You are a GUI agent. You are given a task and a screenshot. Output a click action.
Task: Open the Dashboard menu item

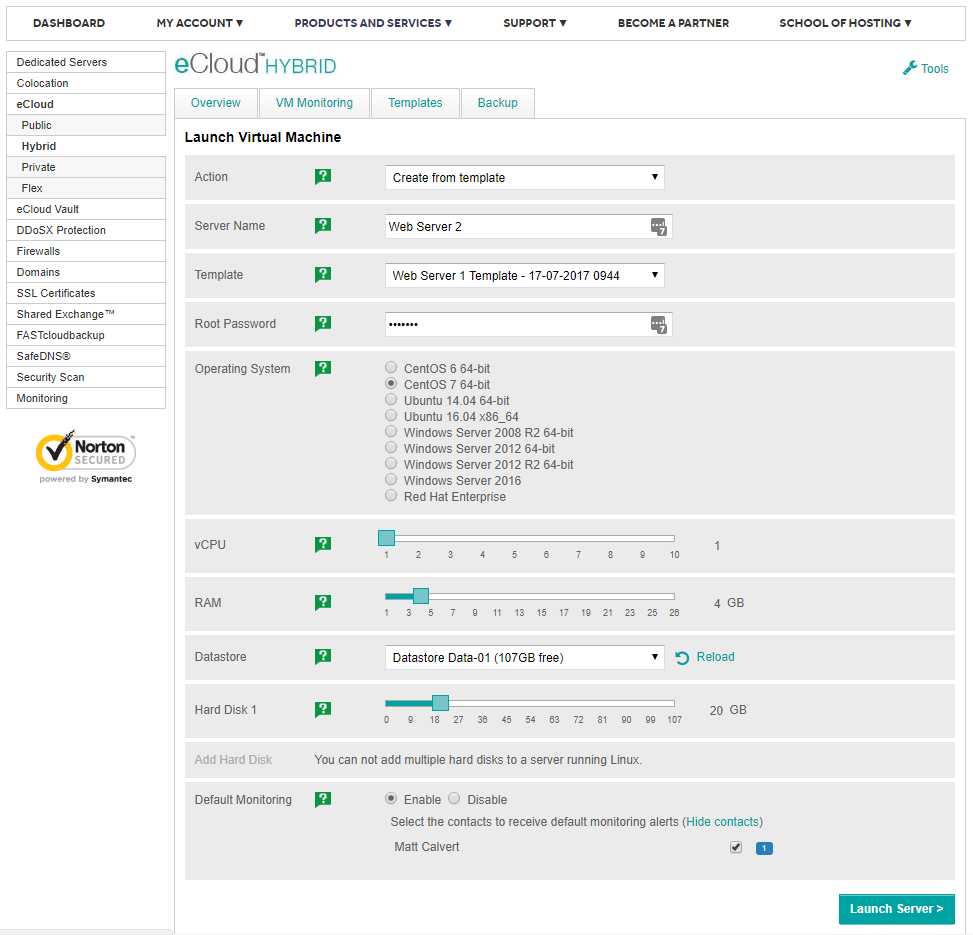click(x=69, y=23)
